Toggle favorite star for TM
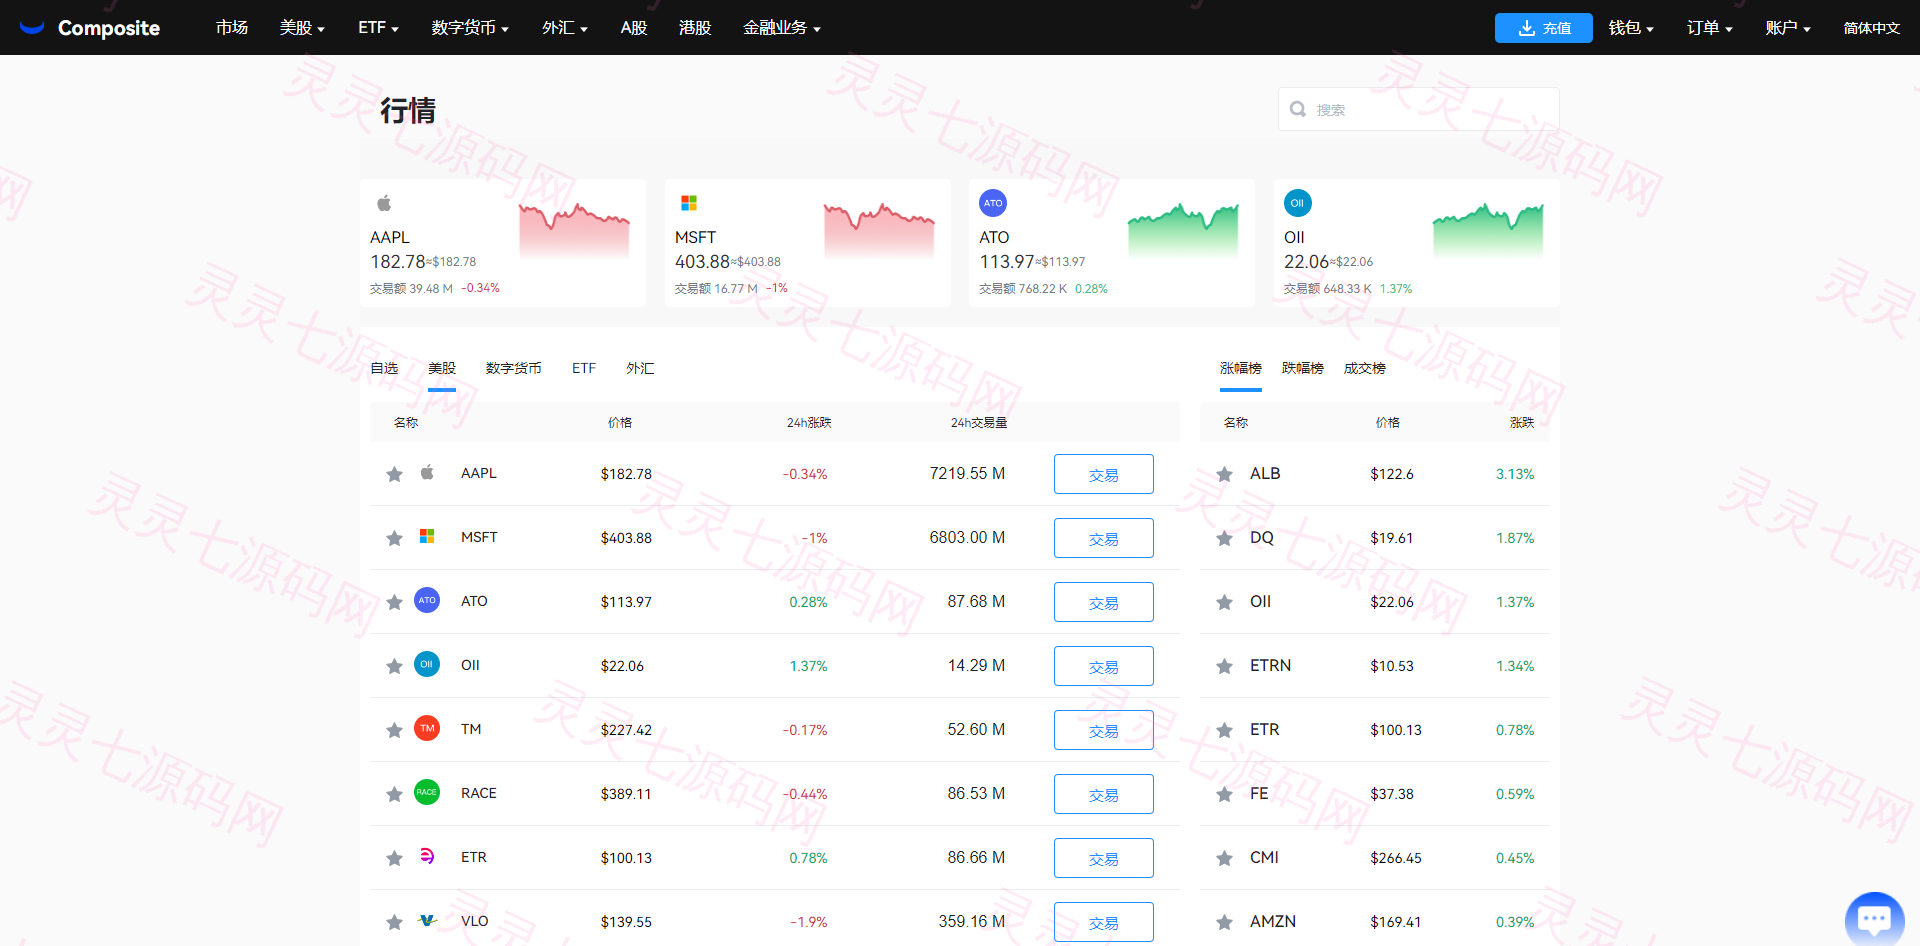Image resolution: width=1920 pixels, height=946 pixels. point(394,730)
